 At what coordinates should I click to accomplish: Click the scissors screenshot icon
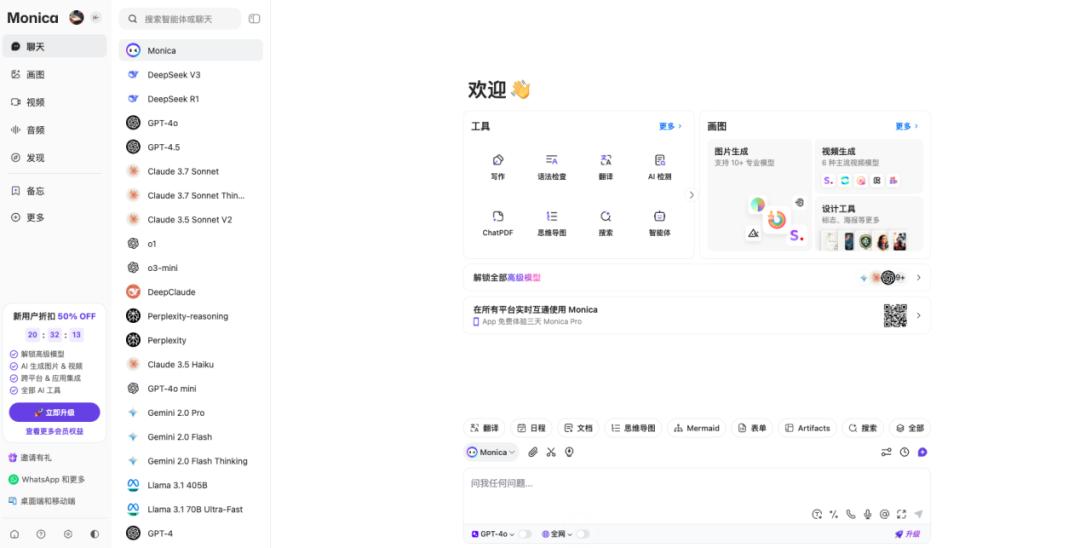pos(551,452)
